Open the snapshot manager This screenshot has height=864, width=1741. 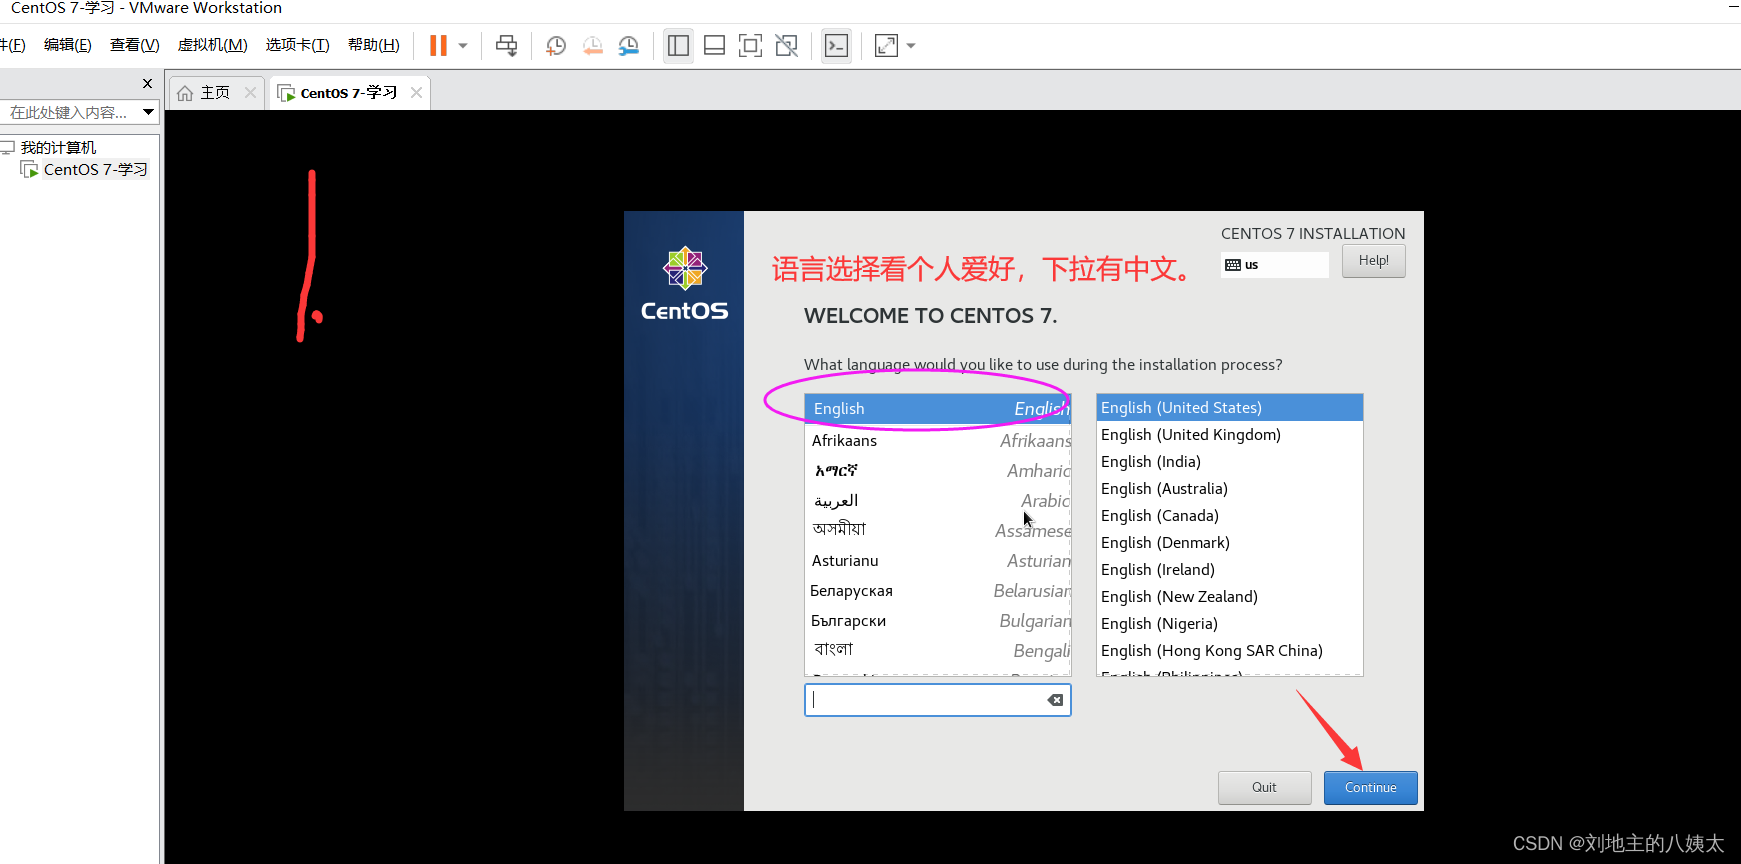629,45
